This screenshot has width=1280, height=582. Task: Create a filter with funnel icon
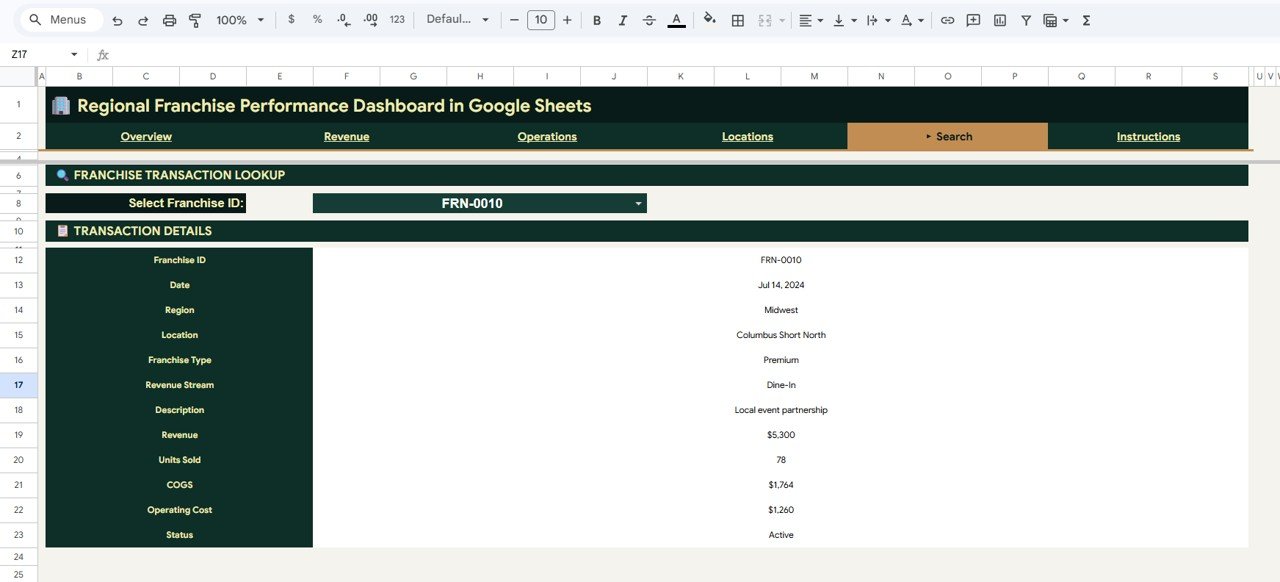click(1025, 20)
